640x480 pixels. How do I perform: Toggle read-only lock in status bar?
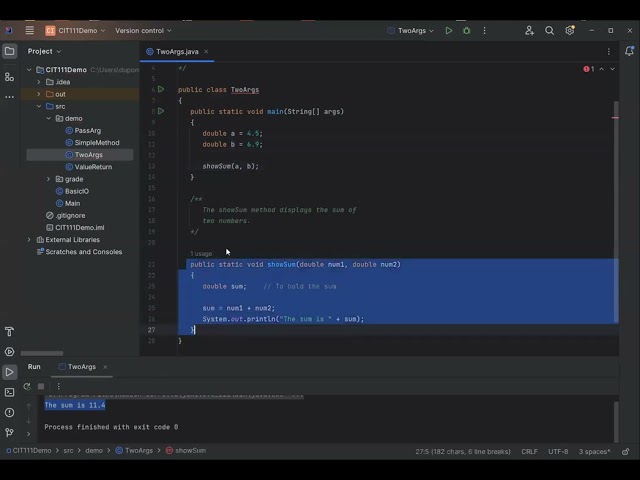625,451
